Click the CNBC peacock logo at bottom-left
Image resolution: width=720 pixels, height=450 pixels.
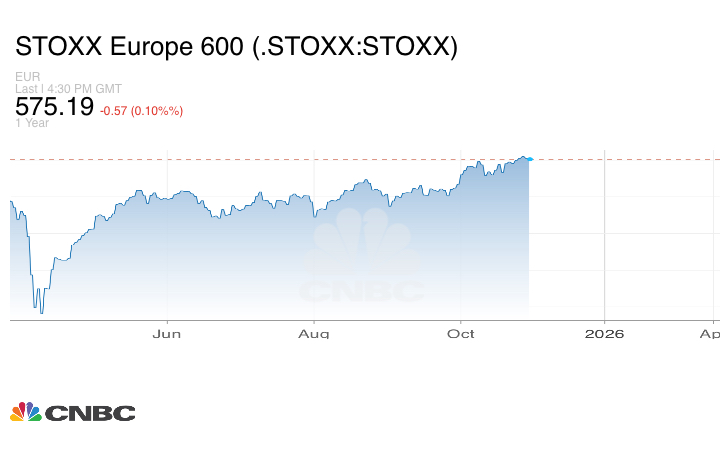[25, 412]
